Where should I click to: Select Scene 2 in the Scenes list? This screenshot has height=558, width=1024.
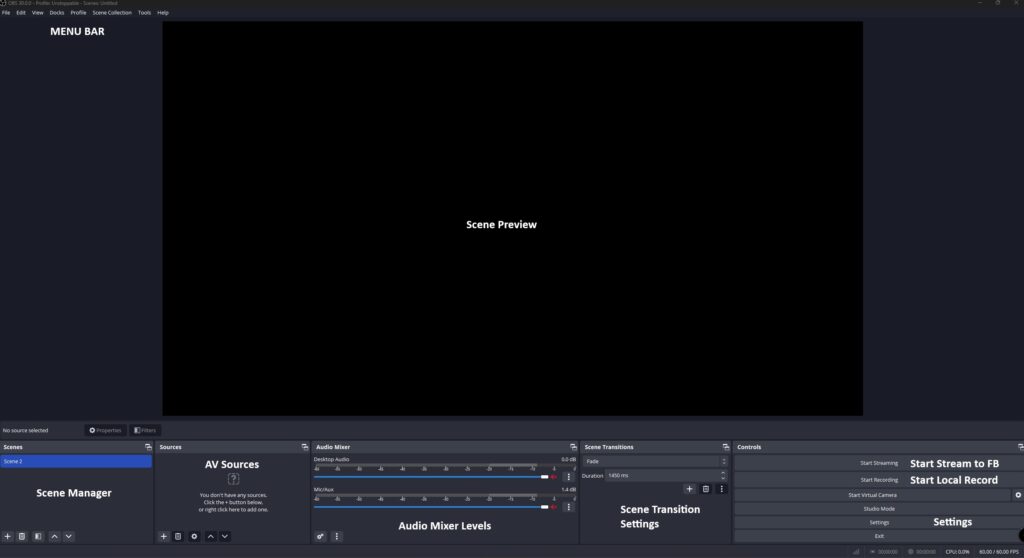pyautogui.click(x=76, y=461)
